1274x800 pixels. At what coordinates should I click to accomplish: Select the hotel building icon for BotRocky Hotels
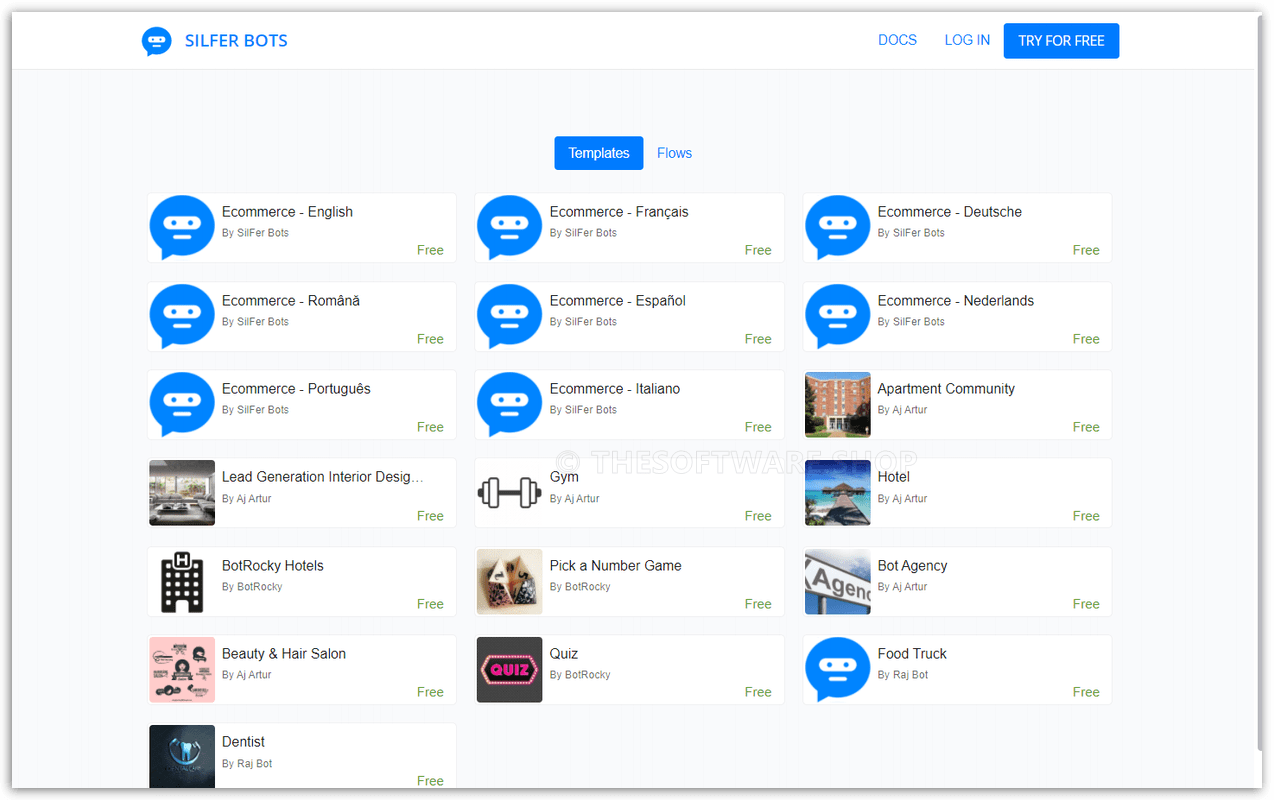[182, 581]
